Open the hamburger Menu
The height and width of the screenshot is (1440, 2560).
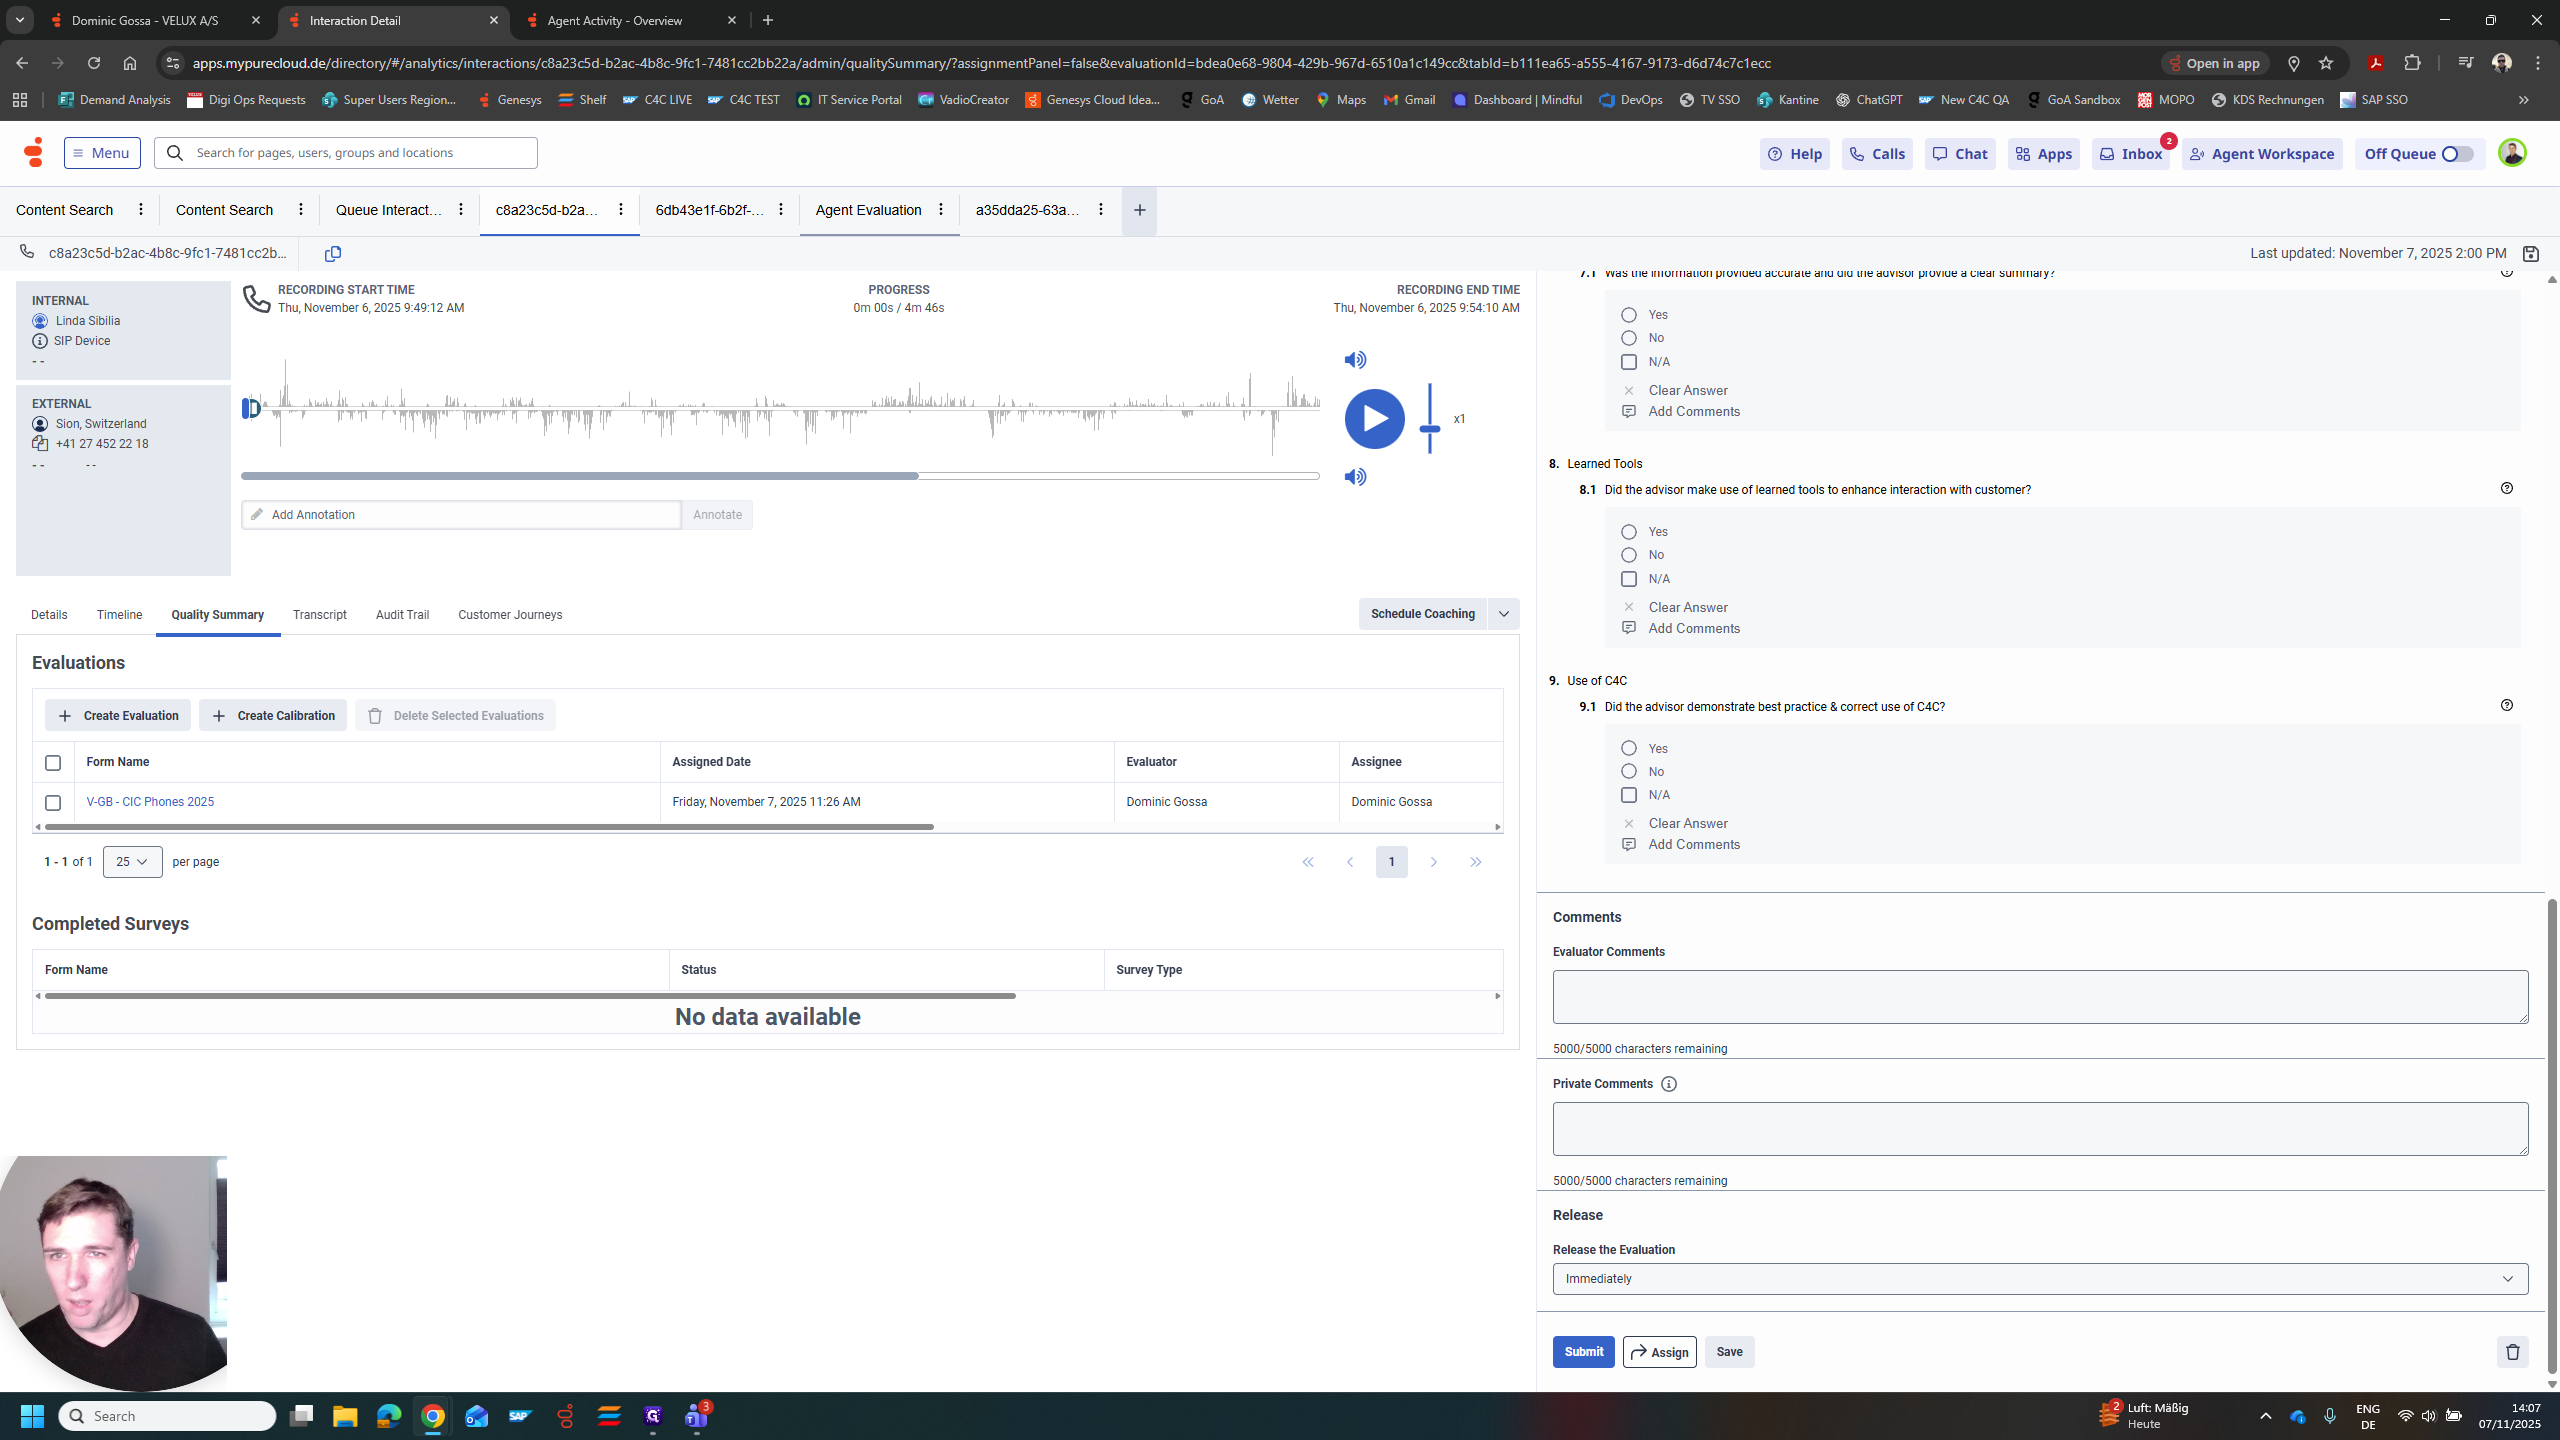click(101, 152)
